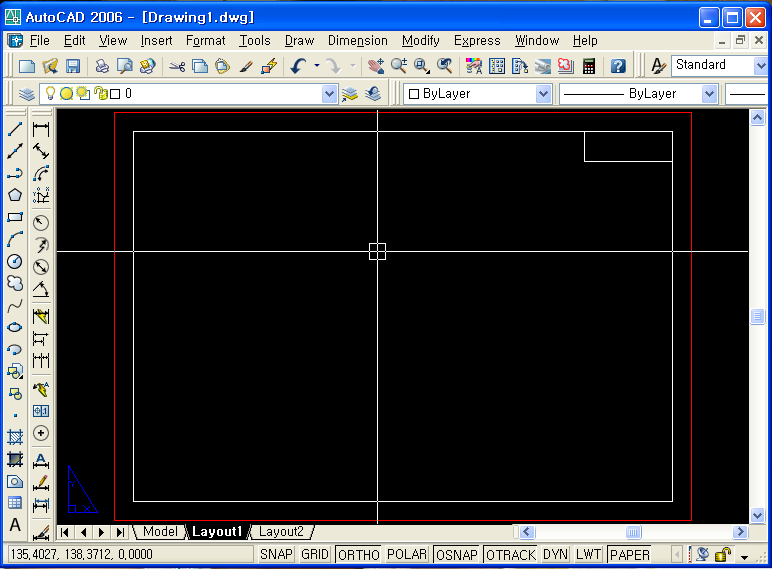Open the Layer Properties Manager icon

coord(27,94)
